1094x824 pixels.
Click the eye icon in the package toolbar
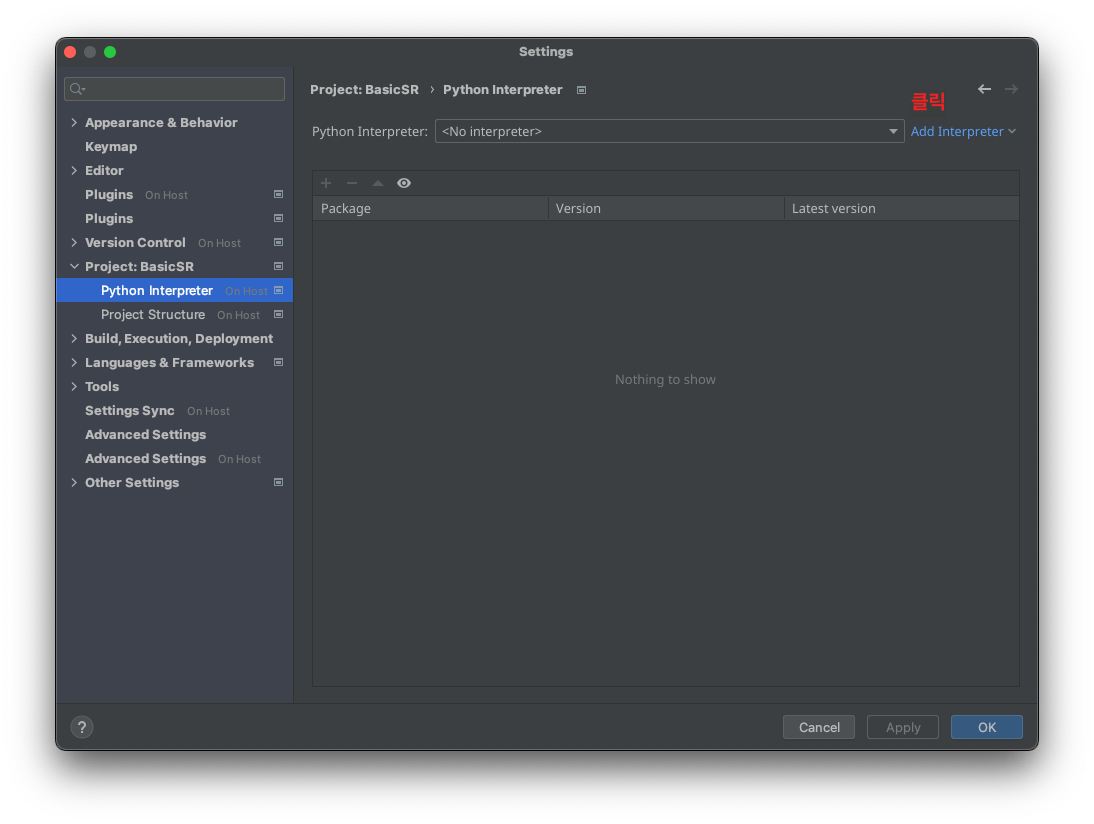pos(404,183)
